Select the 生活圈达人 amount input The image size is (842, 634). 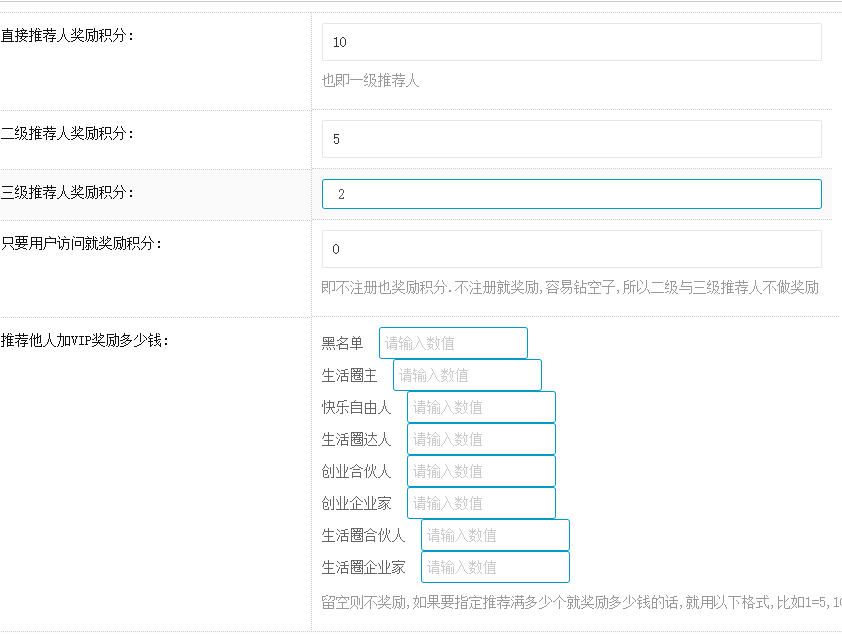[x=481, y=439]
